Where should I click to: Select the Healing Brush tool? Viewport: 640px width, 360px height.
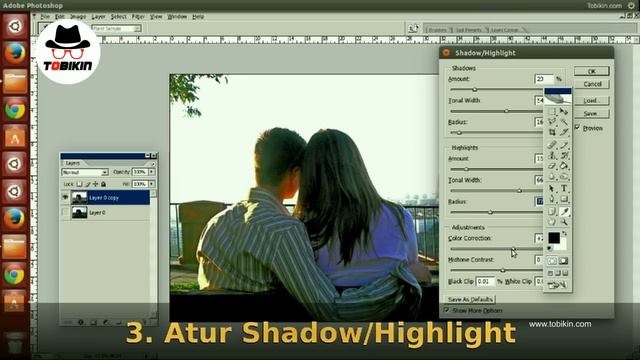(552, 144)
